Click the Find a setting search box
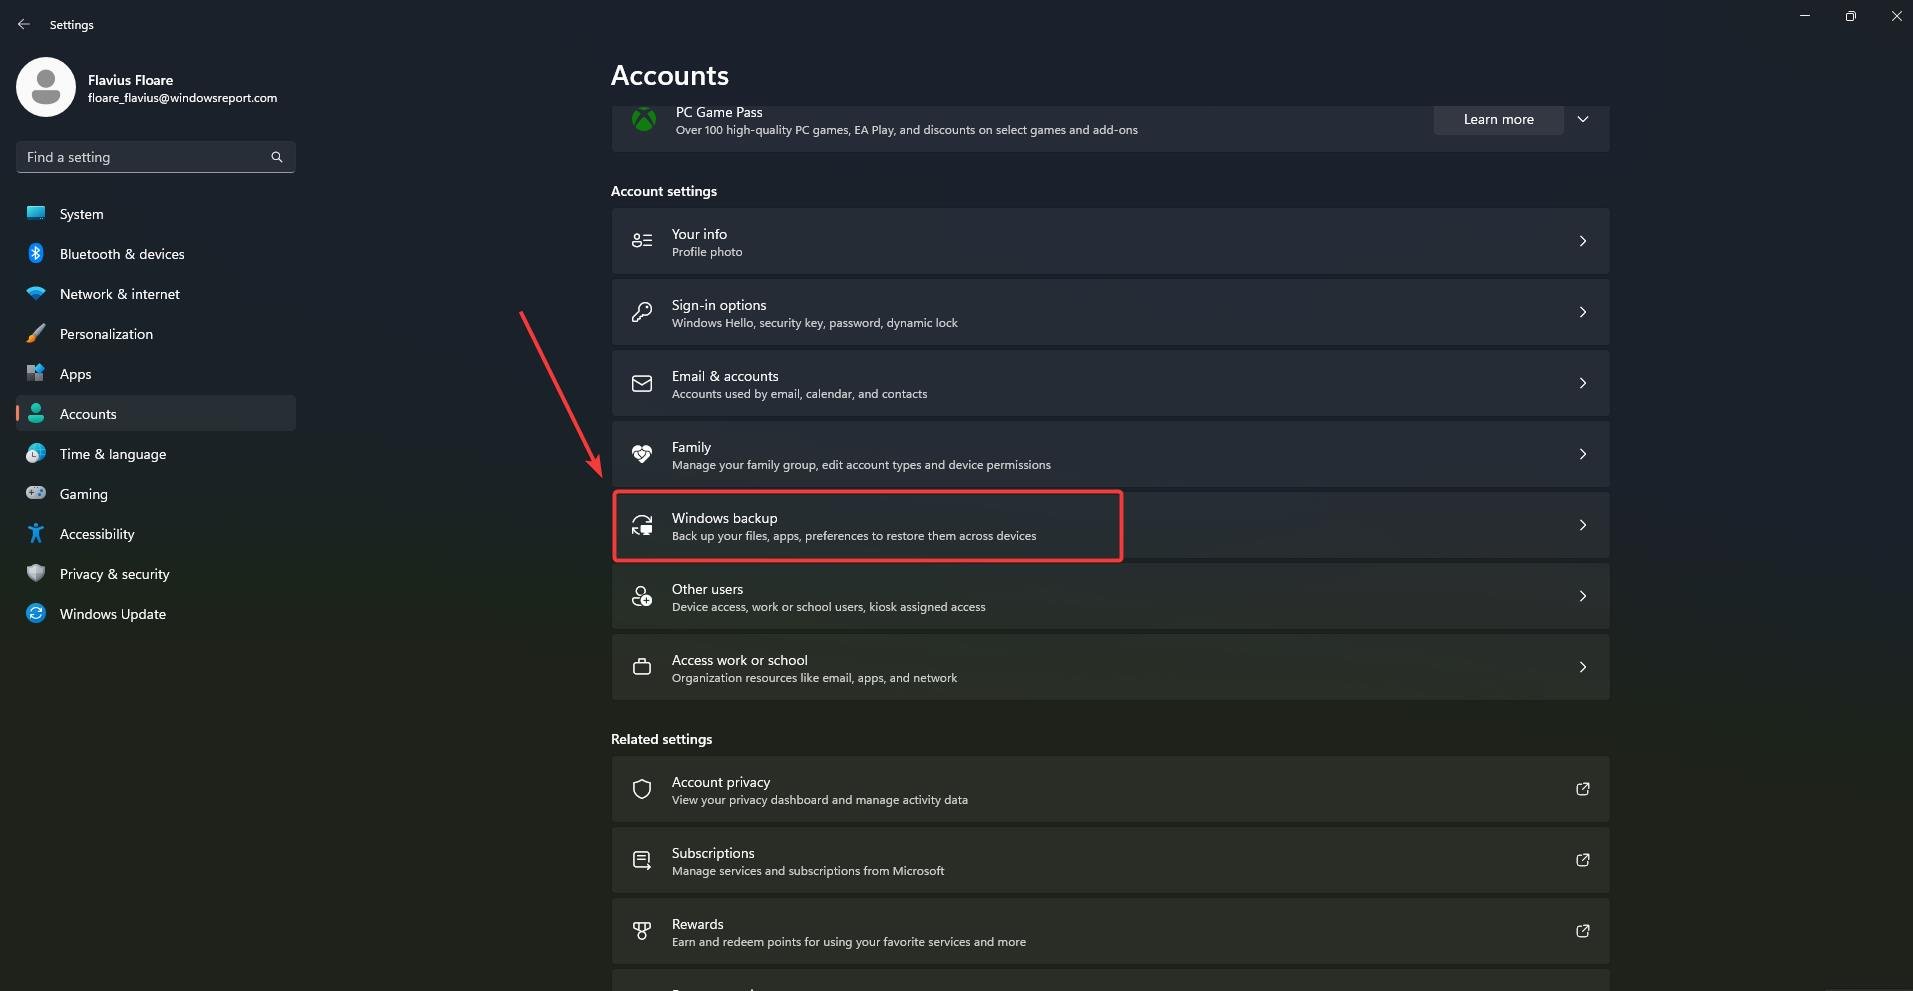This screenshot has width=1913, height=991. (156, 157)
